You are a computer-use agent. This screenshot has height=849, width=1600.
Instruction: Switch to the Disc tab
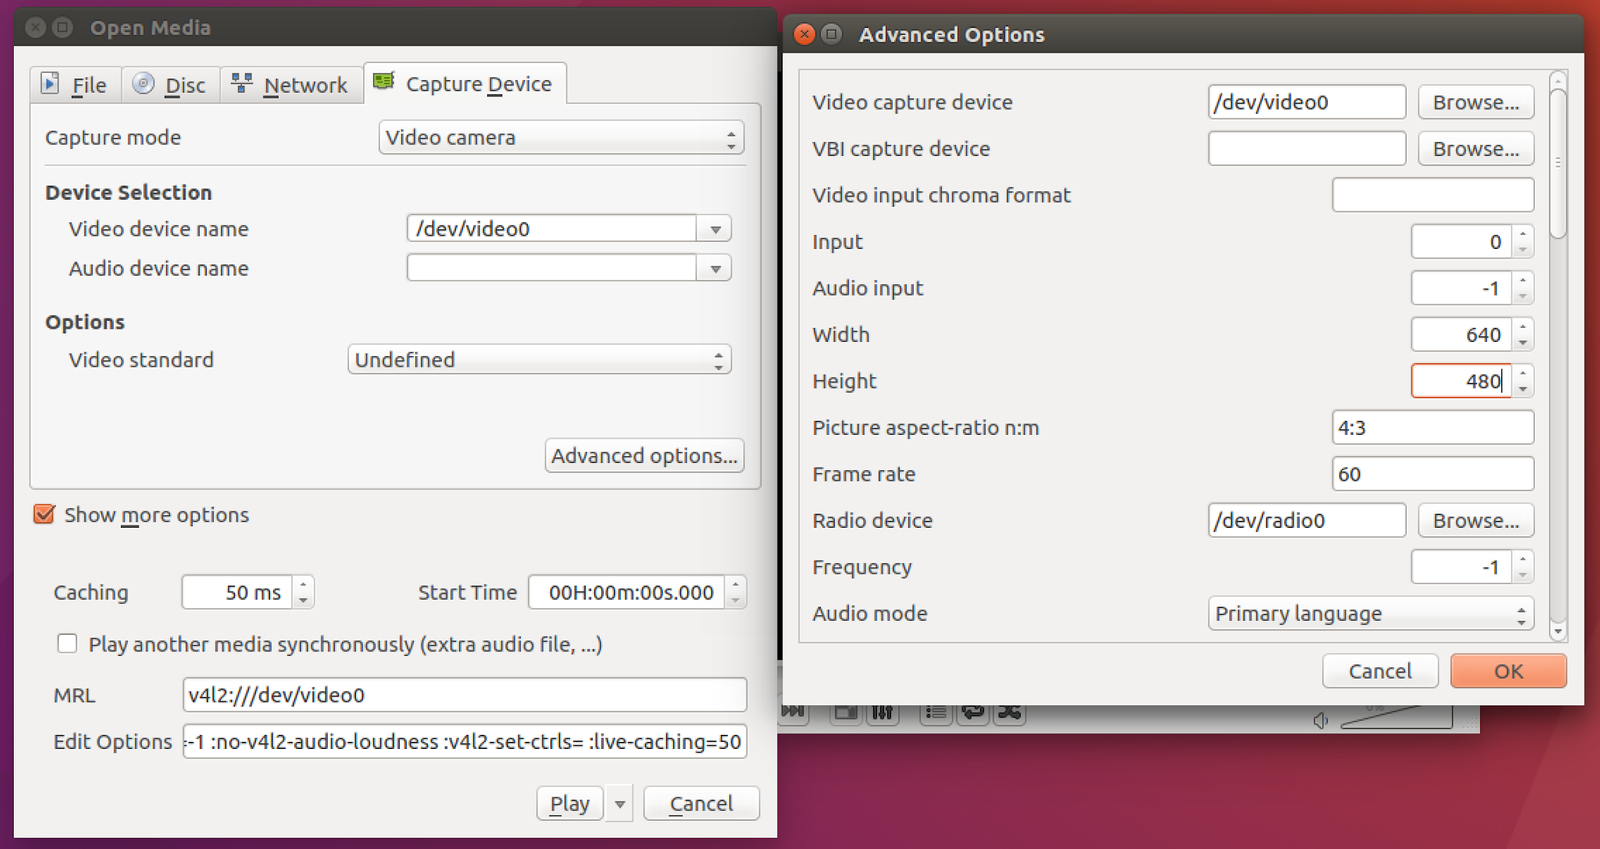click(170, 85)
